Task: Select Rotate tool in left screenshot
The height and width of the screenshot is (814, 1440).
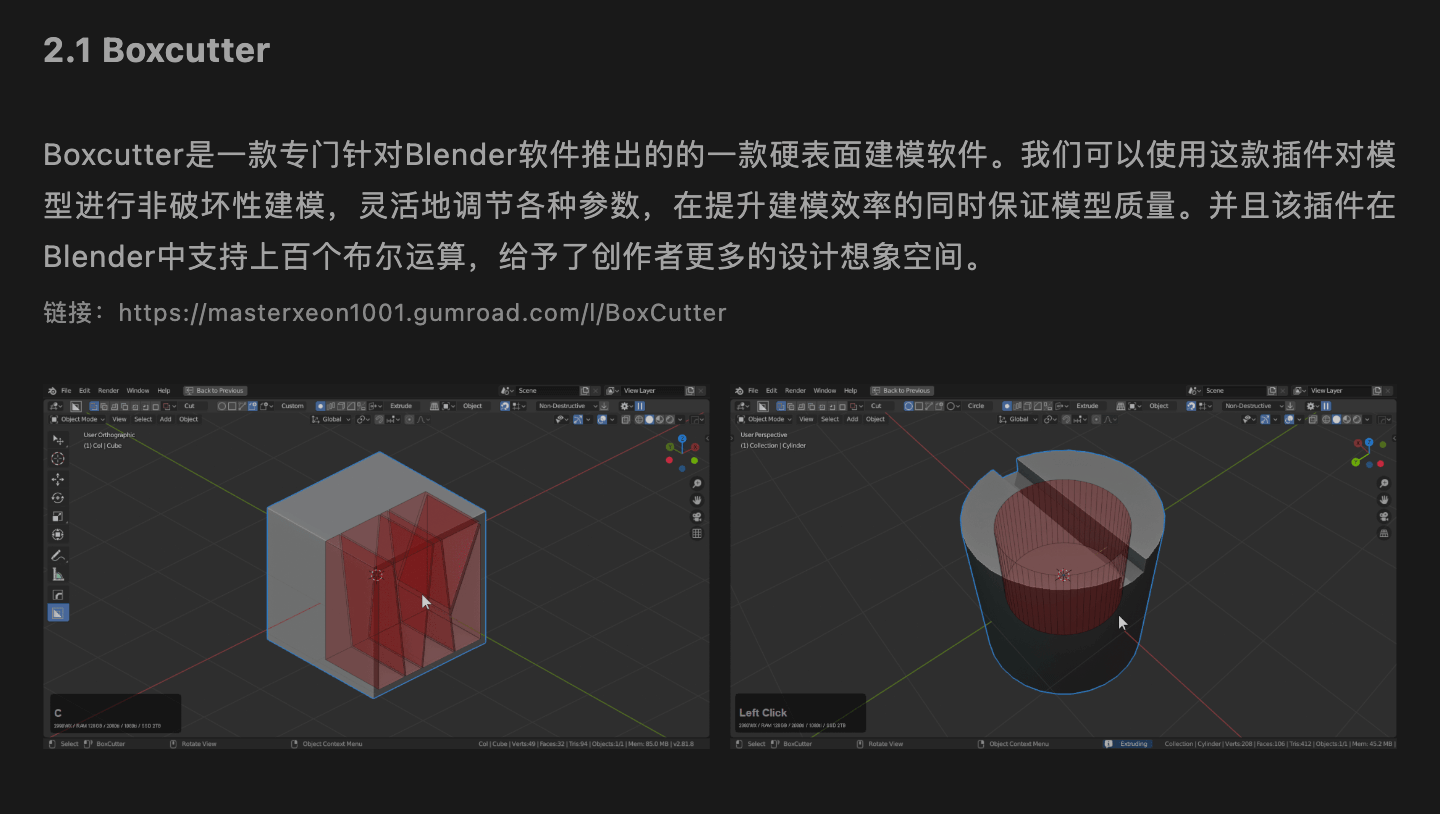Action: tap(58, 498)
